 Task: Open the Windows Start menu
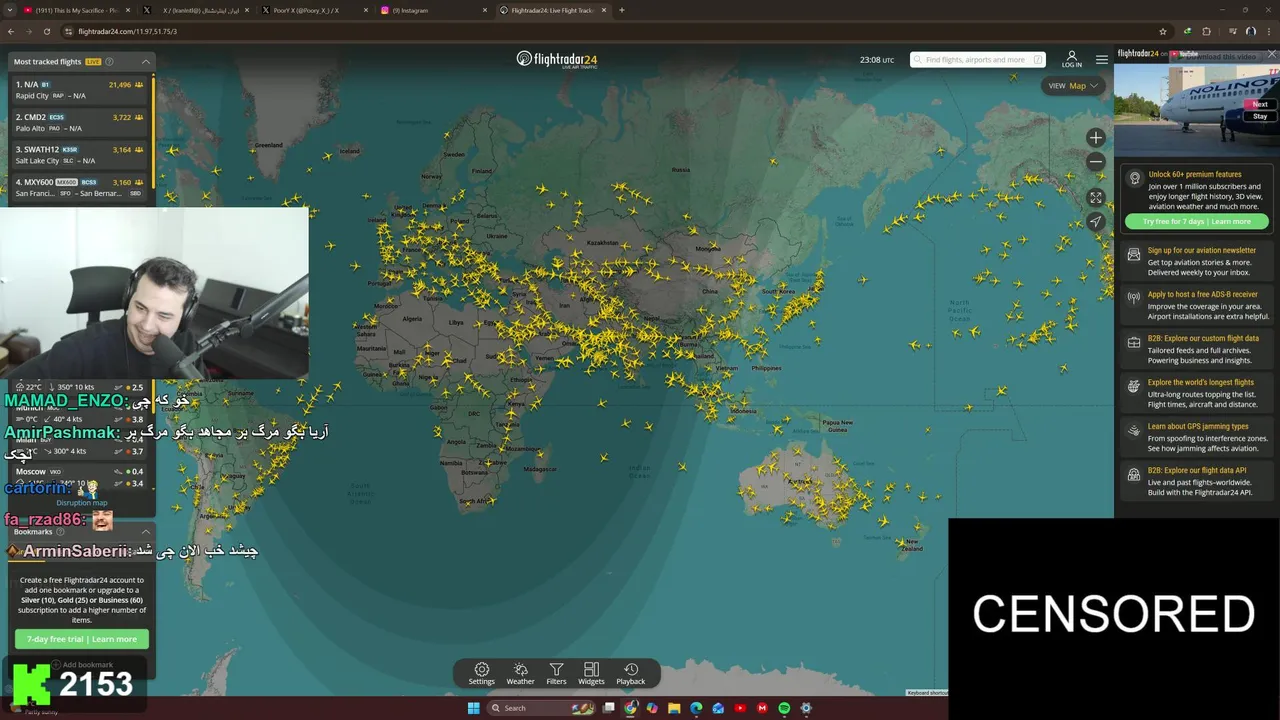(x=473, y=708)
